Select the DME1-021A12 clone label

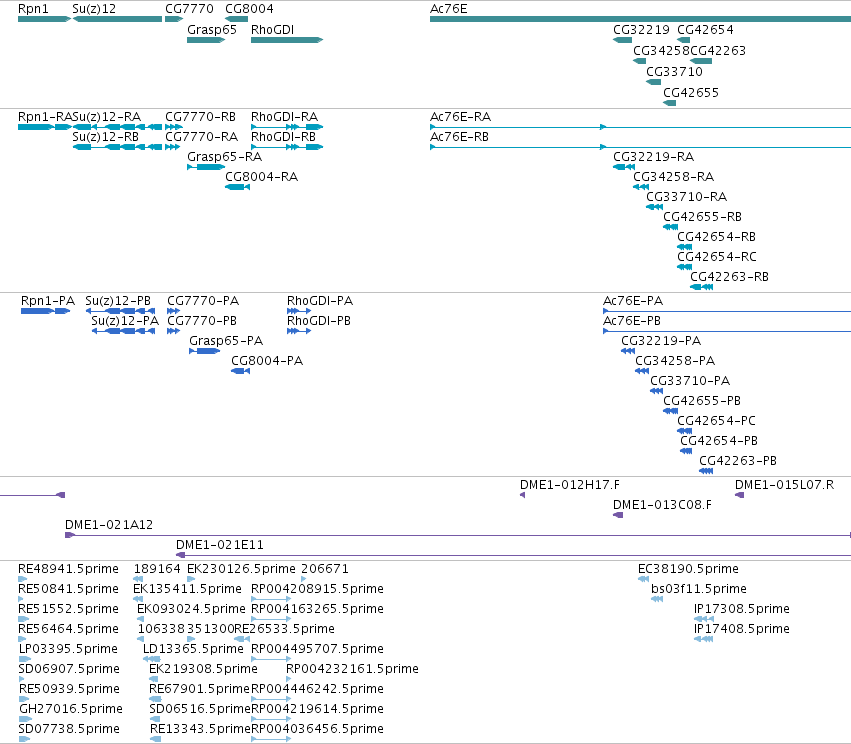point(109,525)
